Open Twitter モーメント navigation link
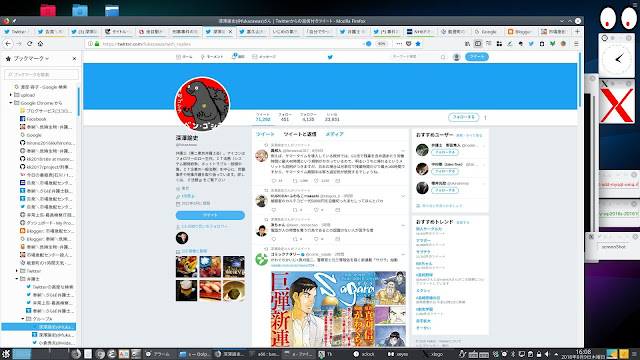 pos(211,57)
